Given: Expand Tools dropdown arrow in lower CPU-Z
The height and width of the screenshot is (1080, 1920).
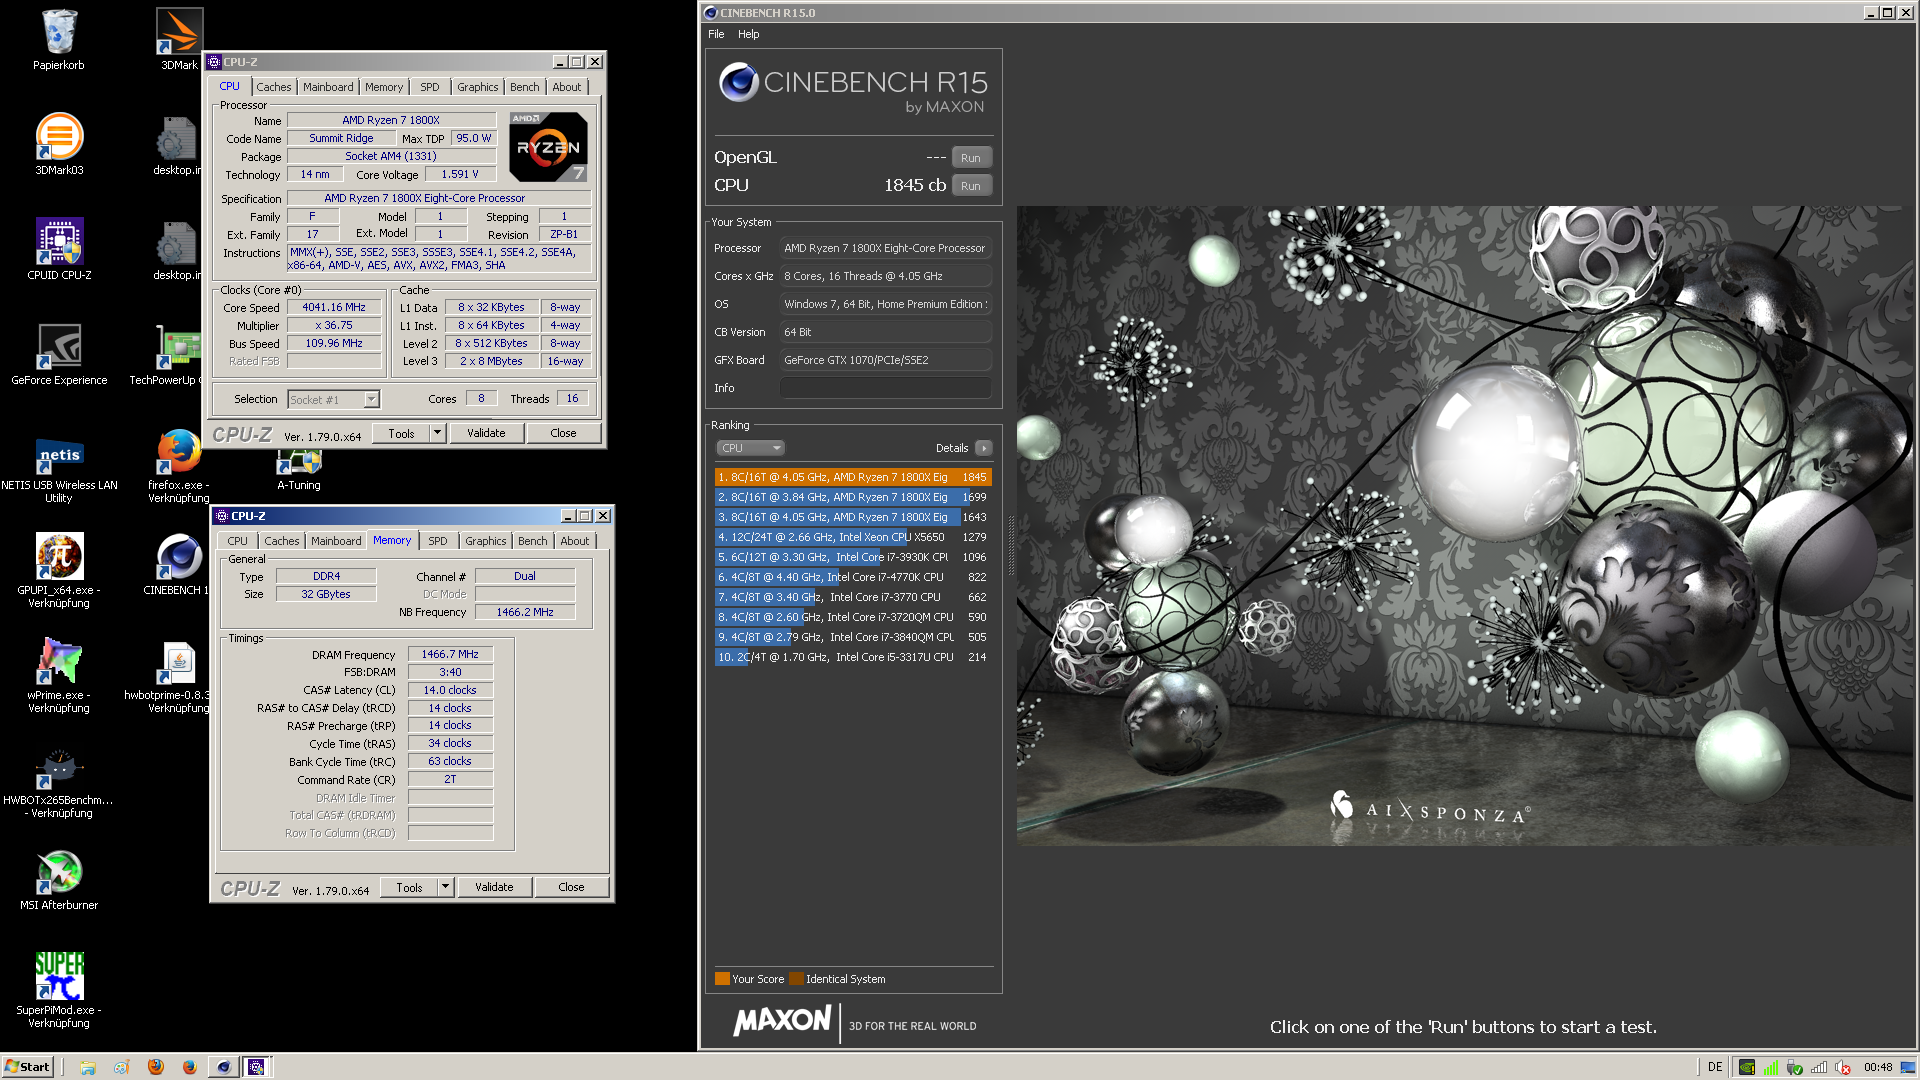Looking at the screenshot, I should (x=445, y=887).
